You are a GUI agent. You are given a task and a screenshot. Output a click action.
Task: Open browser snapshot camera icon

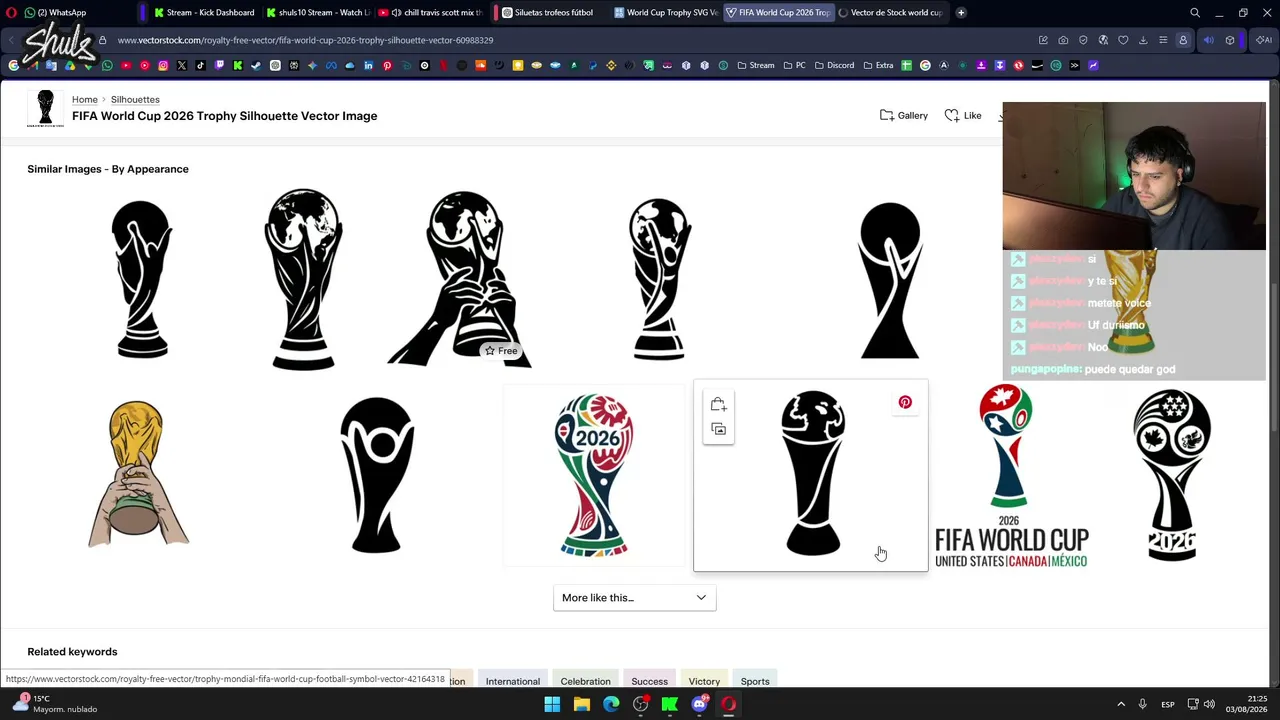point(1063,40)
